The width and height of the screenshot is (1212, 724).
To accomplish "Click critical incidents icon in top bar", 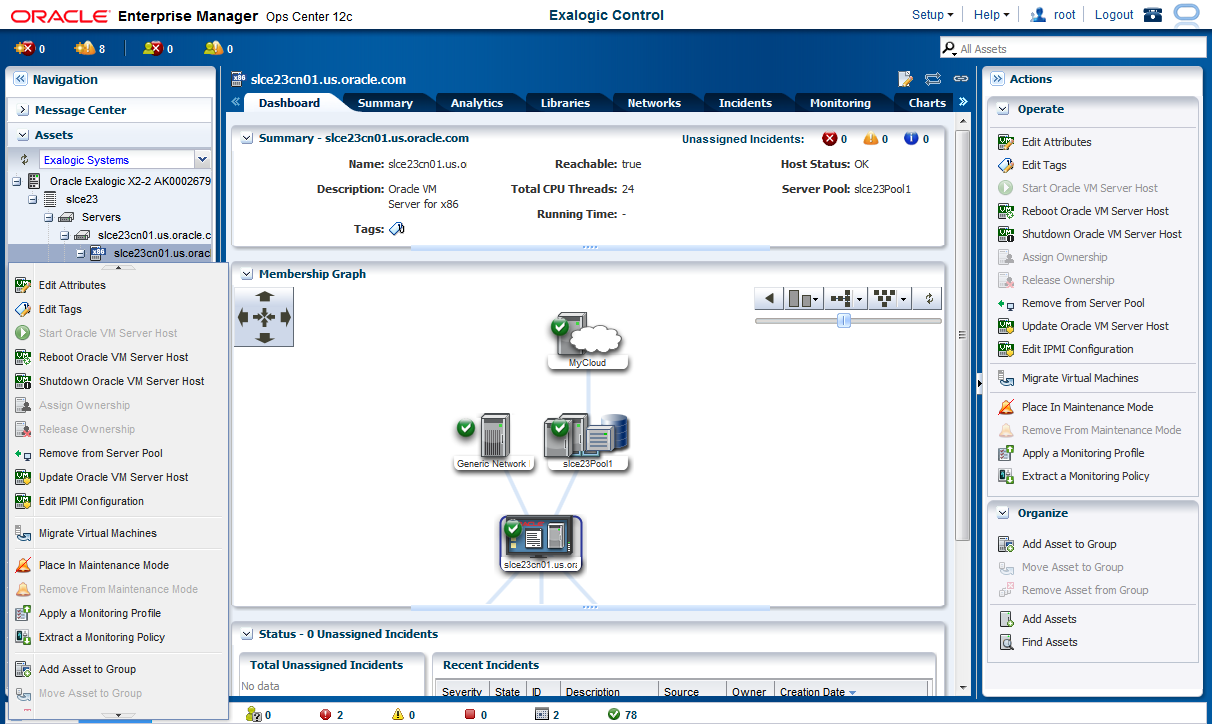I will coord(24,48).
